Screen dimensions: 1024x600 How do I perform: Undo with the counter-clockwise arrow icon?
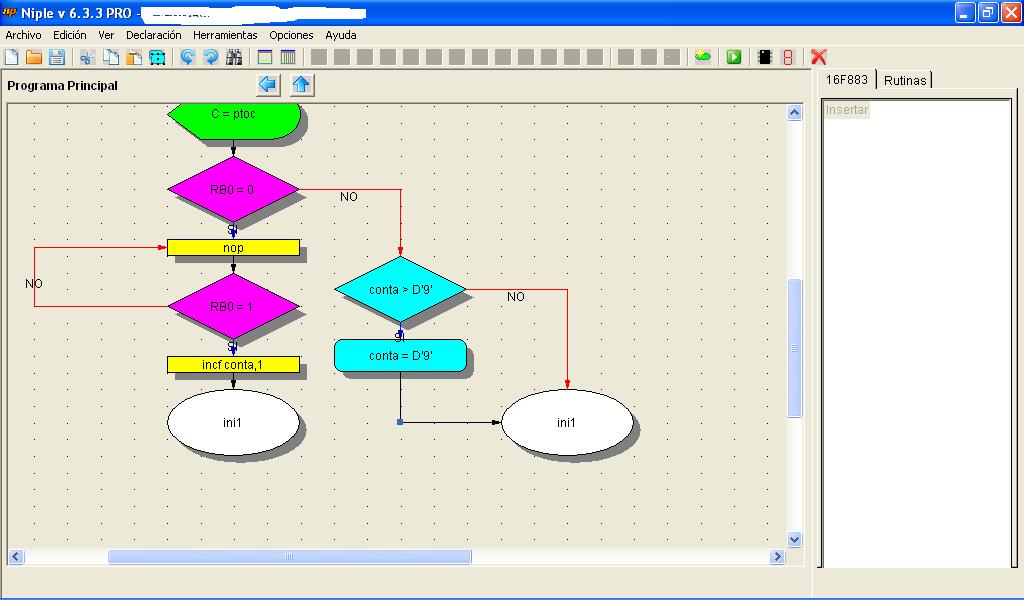tap(187, 57)
